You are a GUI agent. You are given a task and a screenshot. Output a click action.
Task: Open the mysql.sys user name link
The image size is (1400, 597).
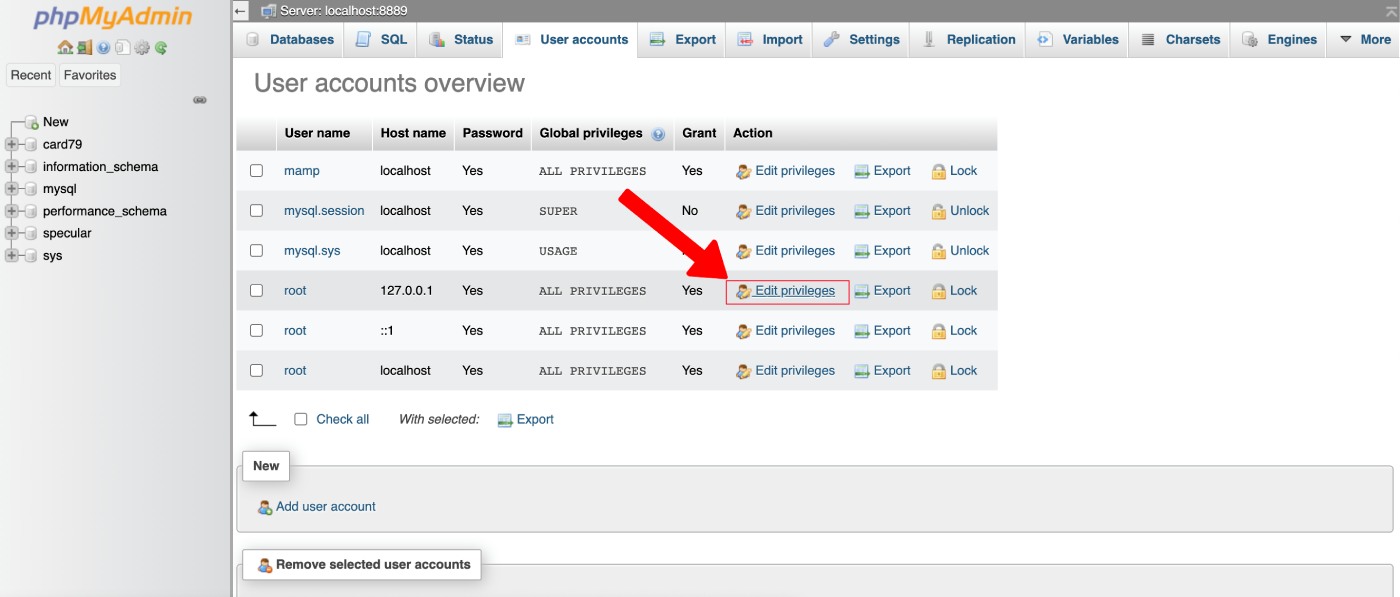tap(312, 251)
